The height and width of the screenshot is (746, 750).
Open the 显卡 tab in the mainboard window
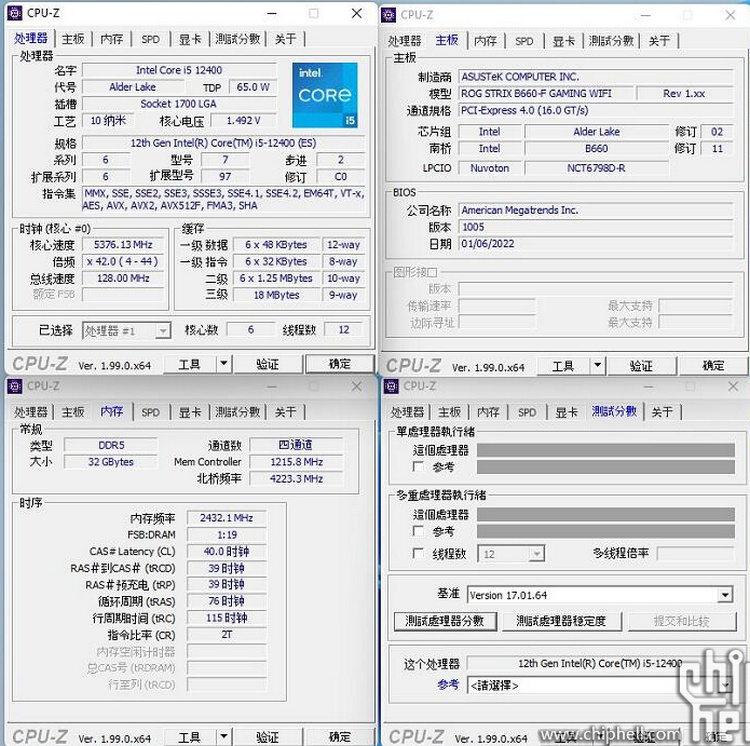pos(564,41)
